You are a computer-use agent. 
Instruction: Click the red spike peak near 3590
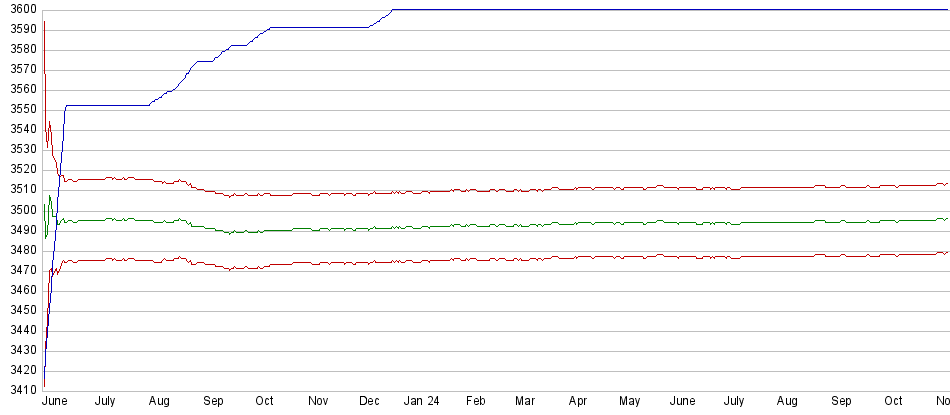pyautogui.click(x=44, y=24)
